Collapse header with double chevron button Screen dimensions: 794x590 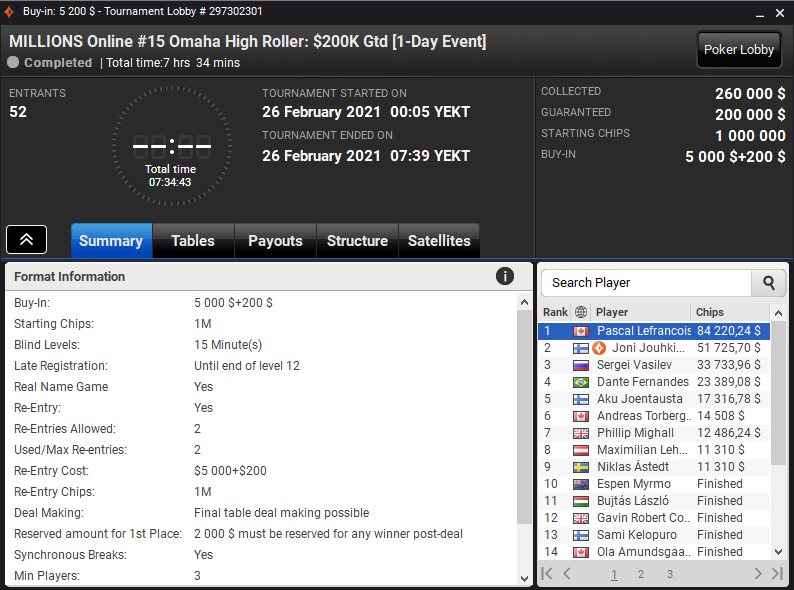pyautogui.click(x=26, y=240)
